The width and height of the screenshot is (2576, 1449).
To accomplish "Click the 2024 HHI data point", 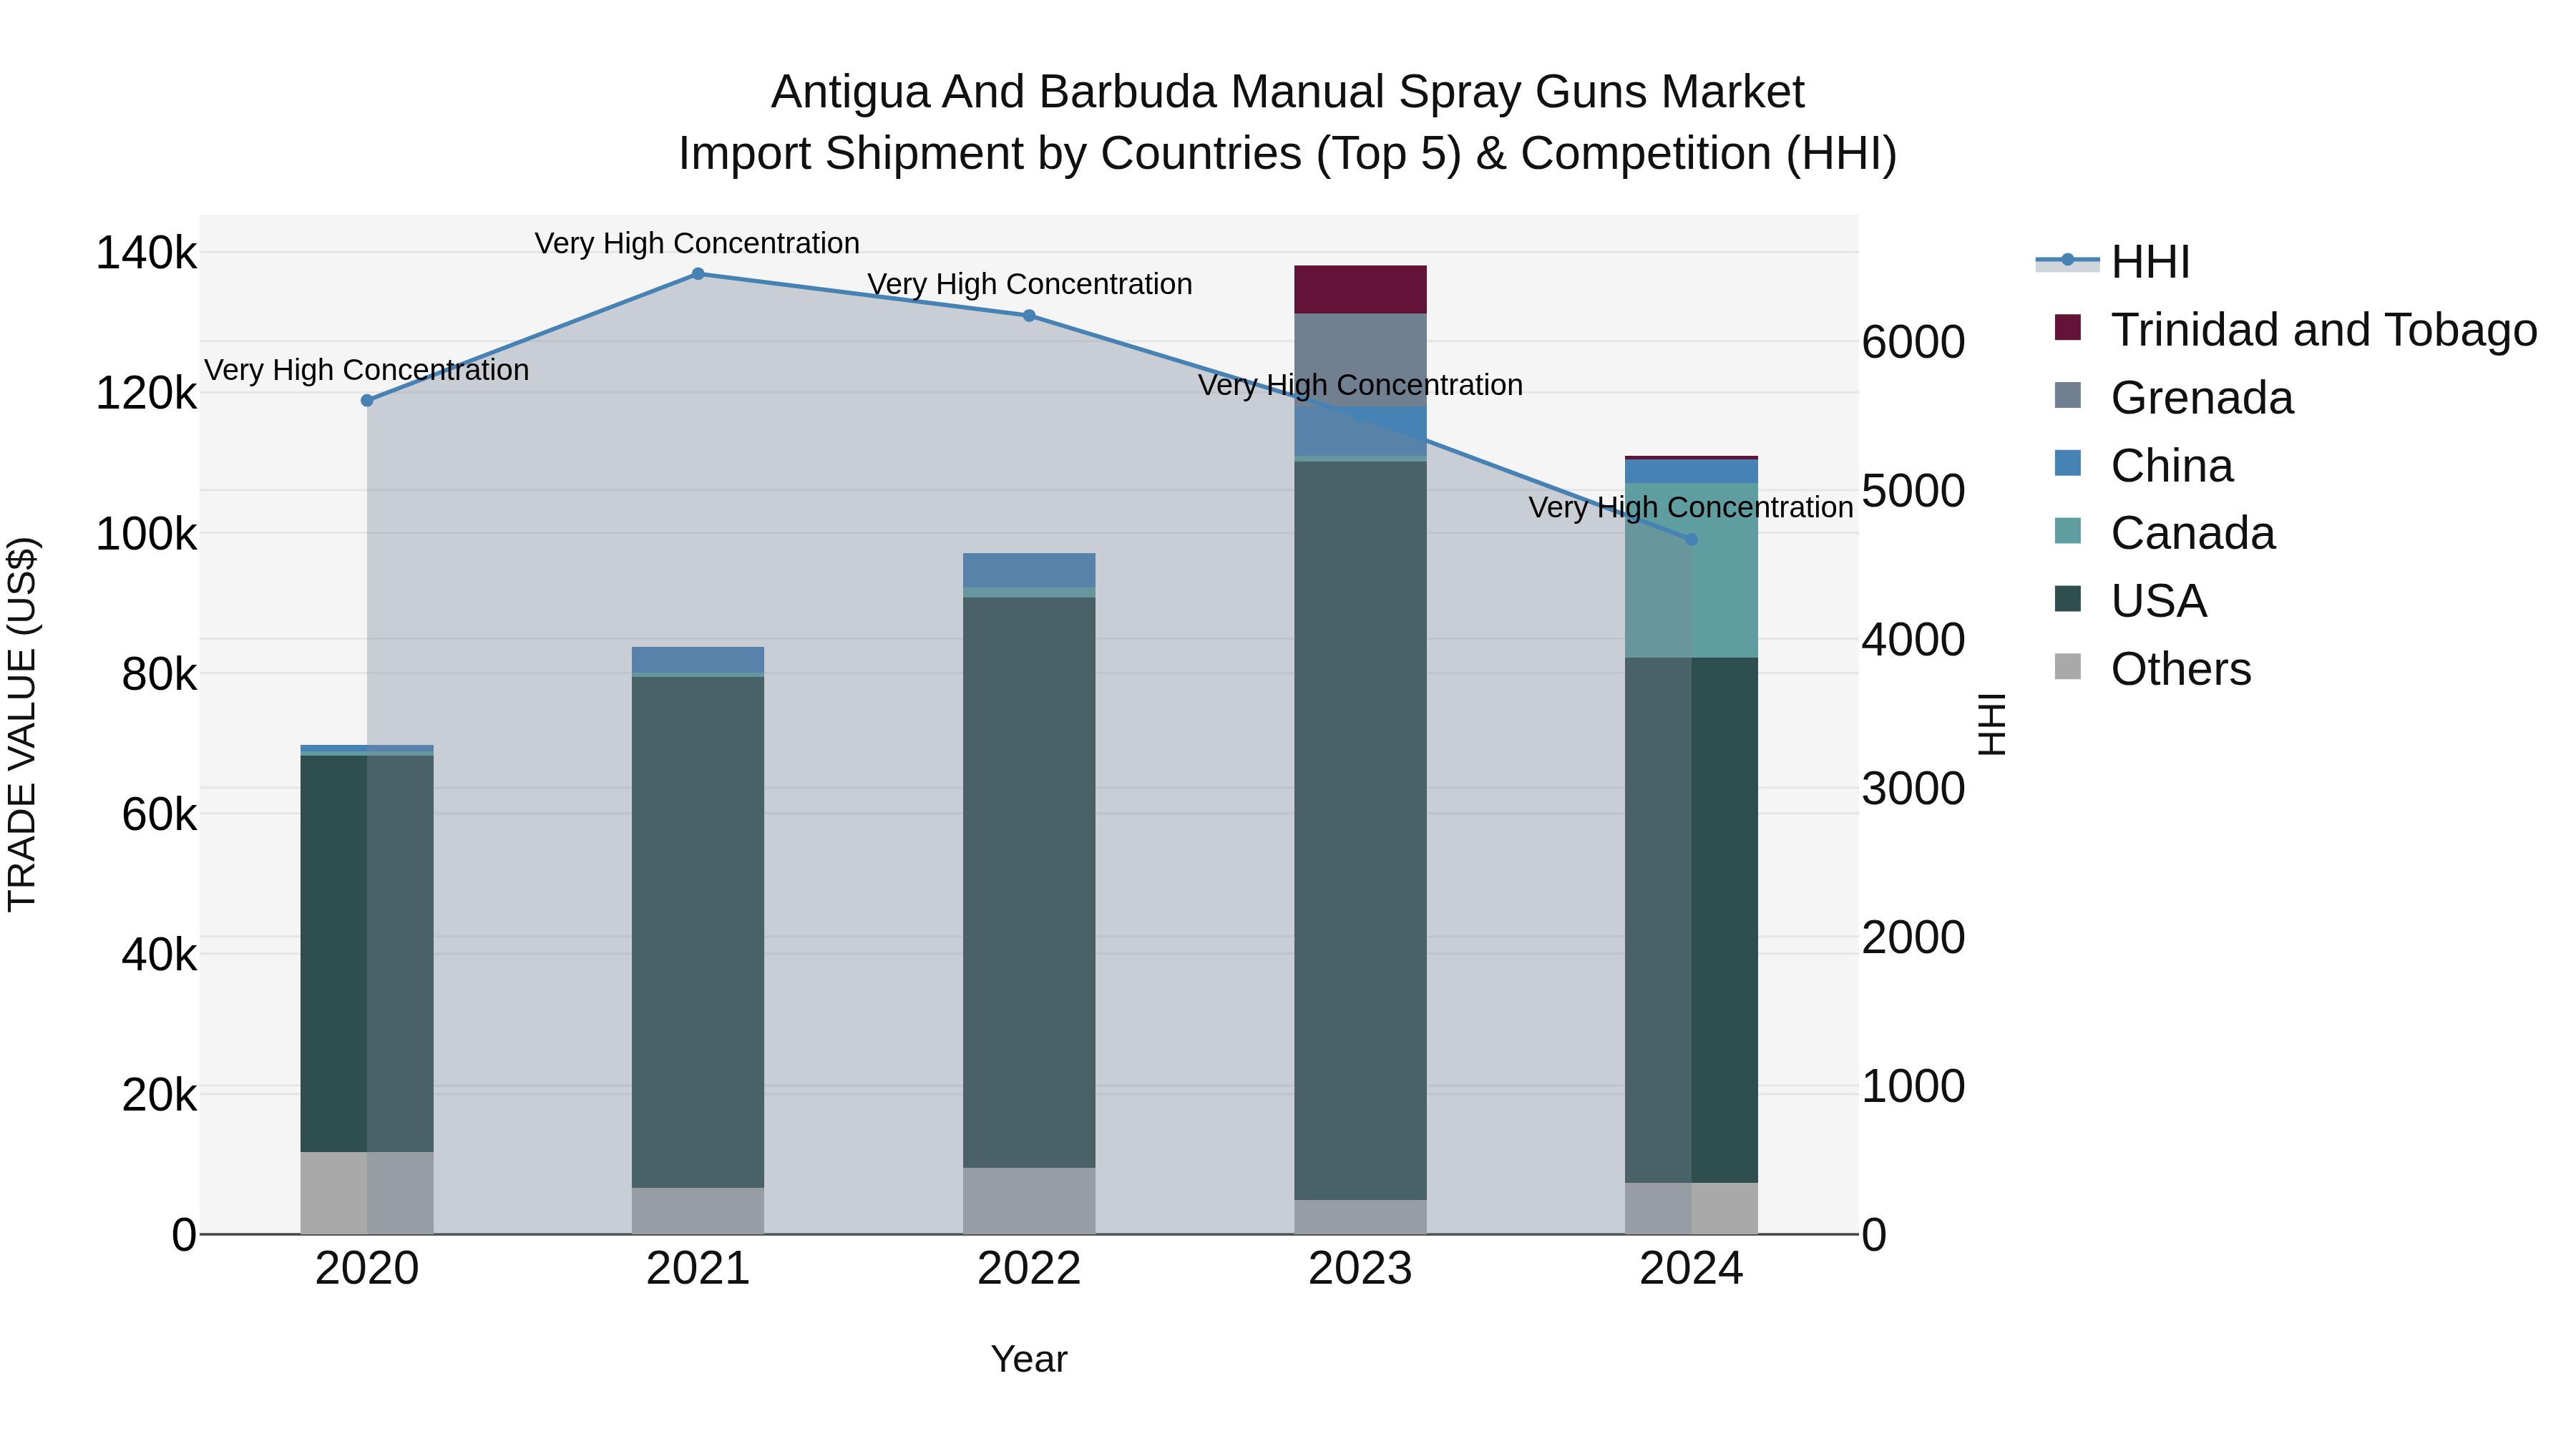I will point(1691,539).
